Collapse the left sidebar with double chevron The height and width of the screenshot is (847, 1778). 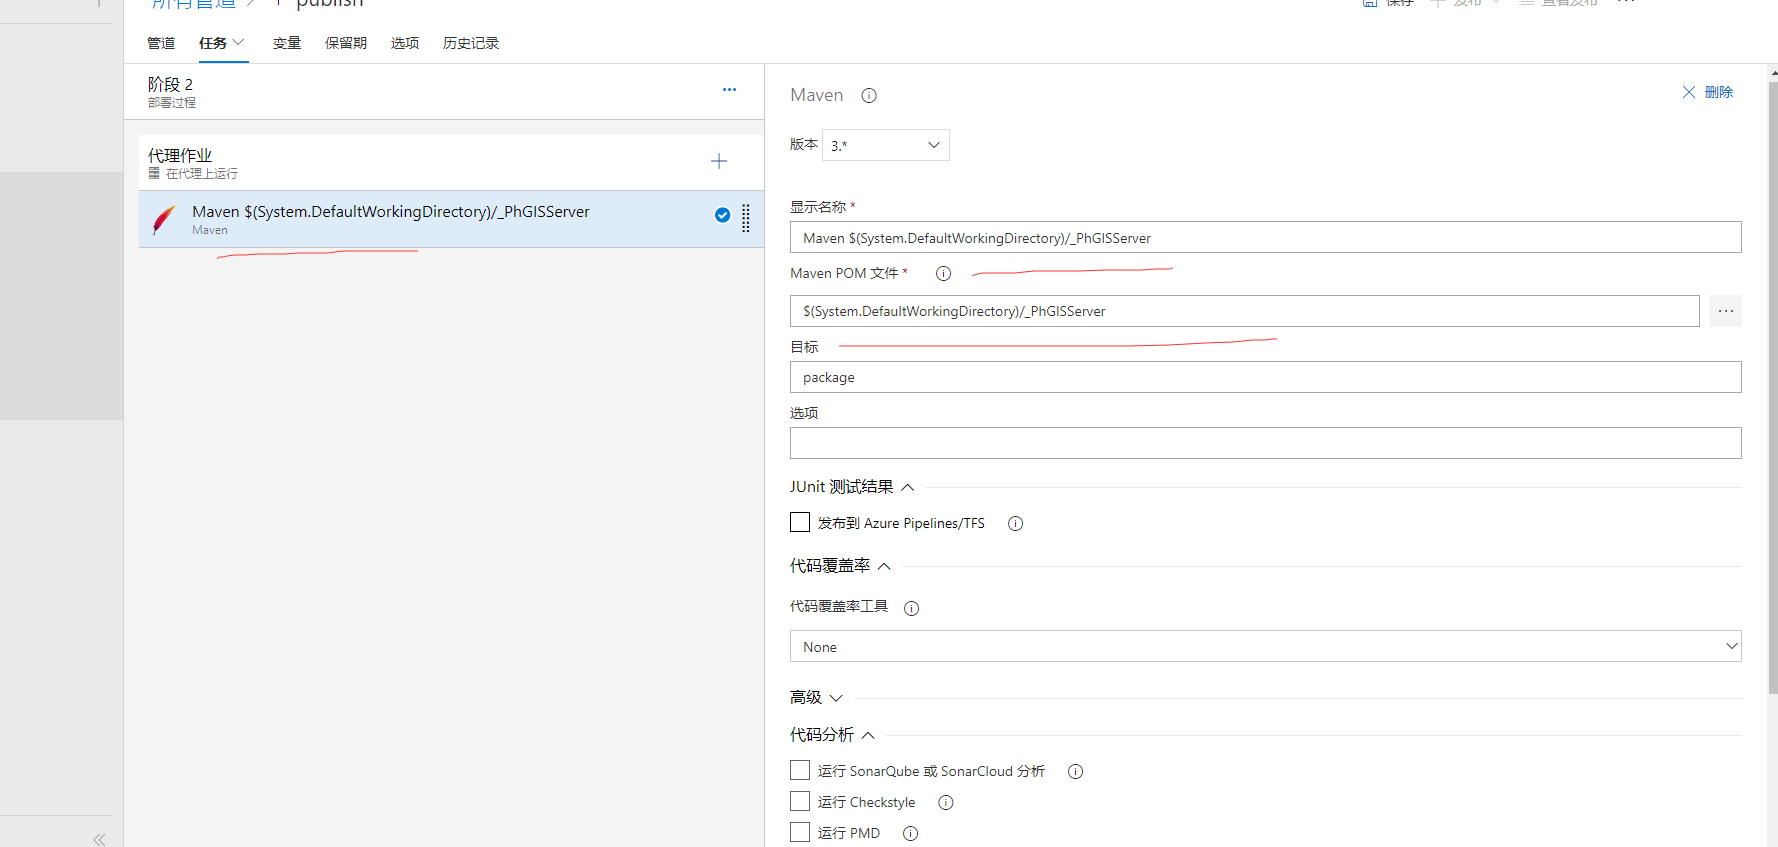point(99,839)
